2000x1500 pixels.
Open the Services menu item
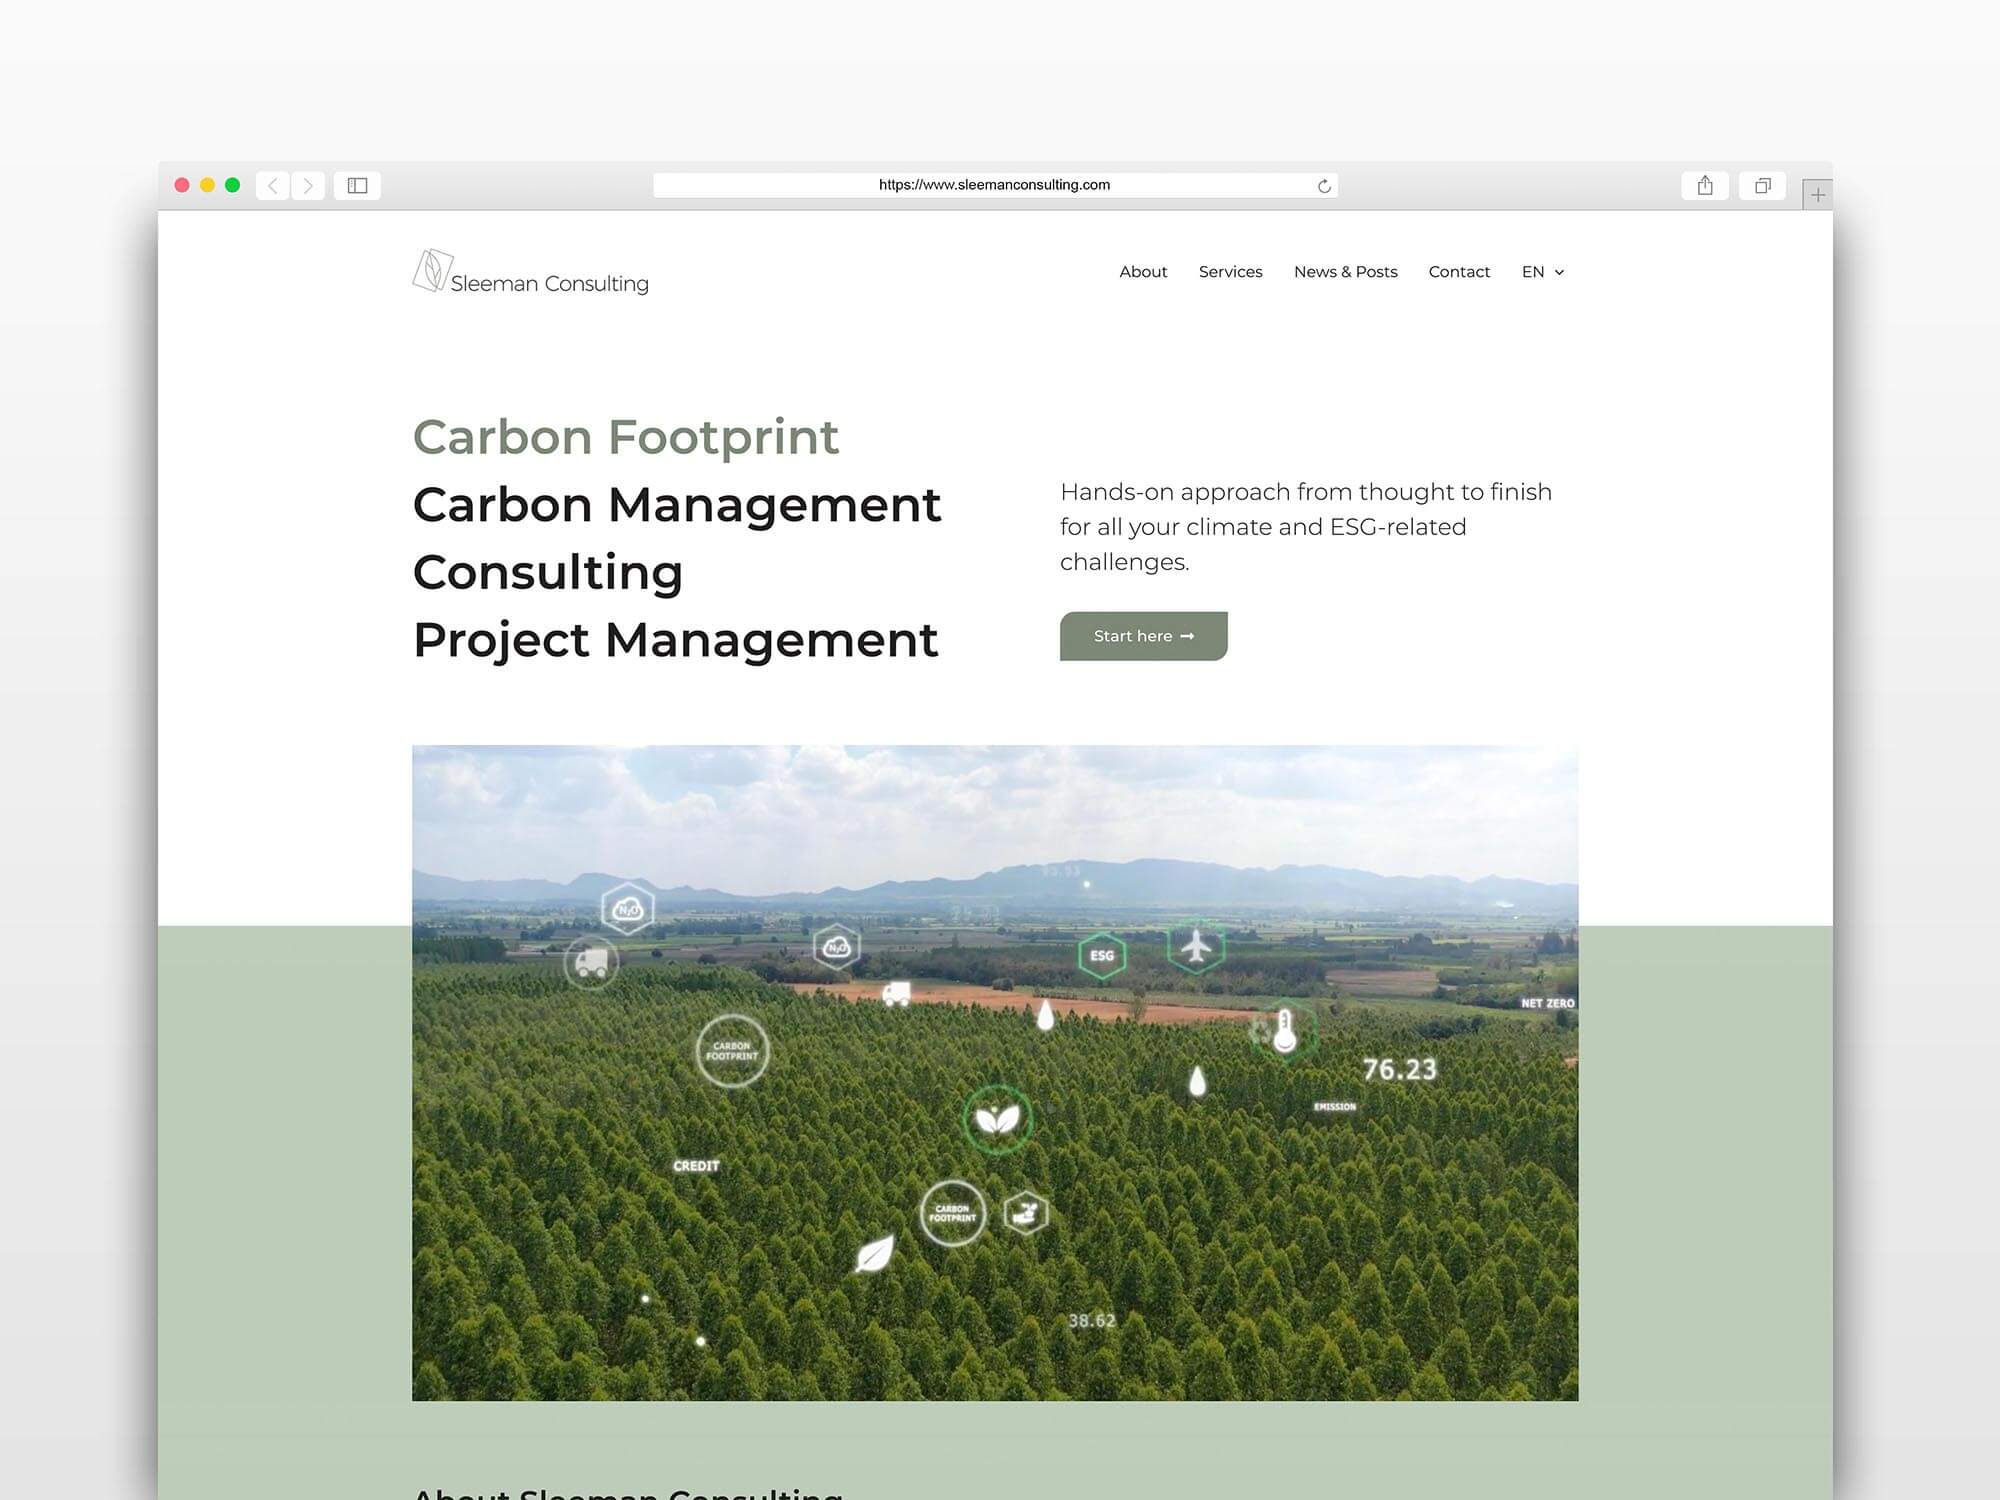tap(1230, 271)
